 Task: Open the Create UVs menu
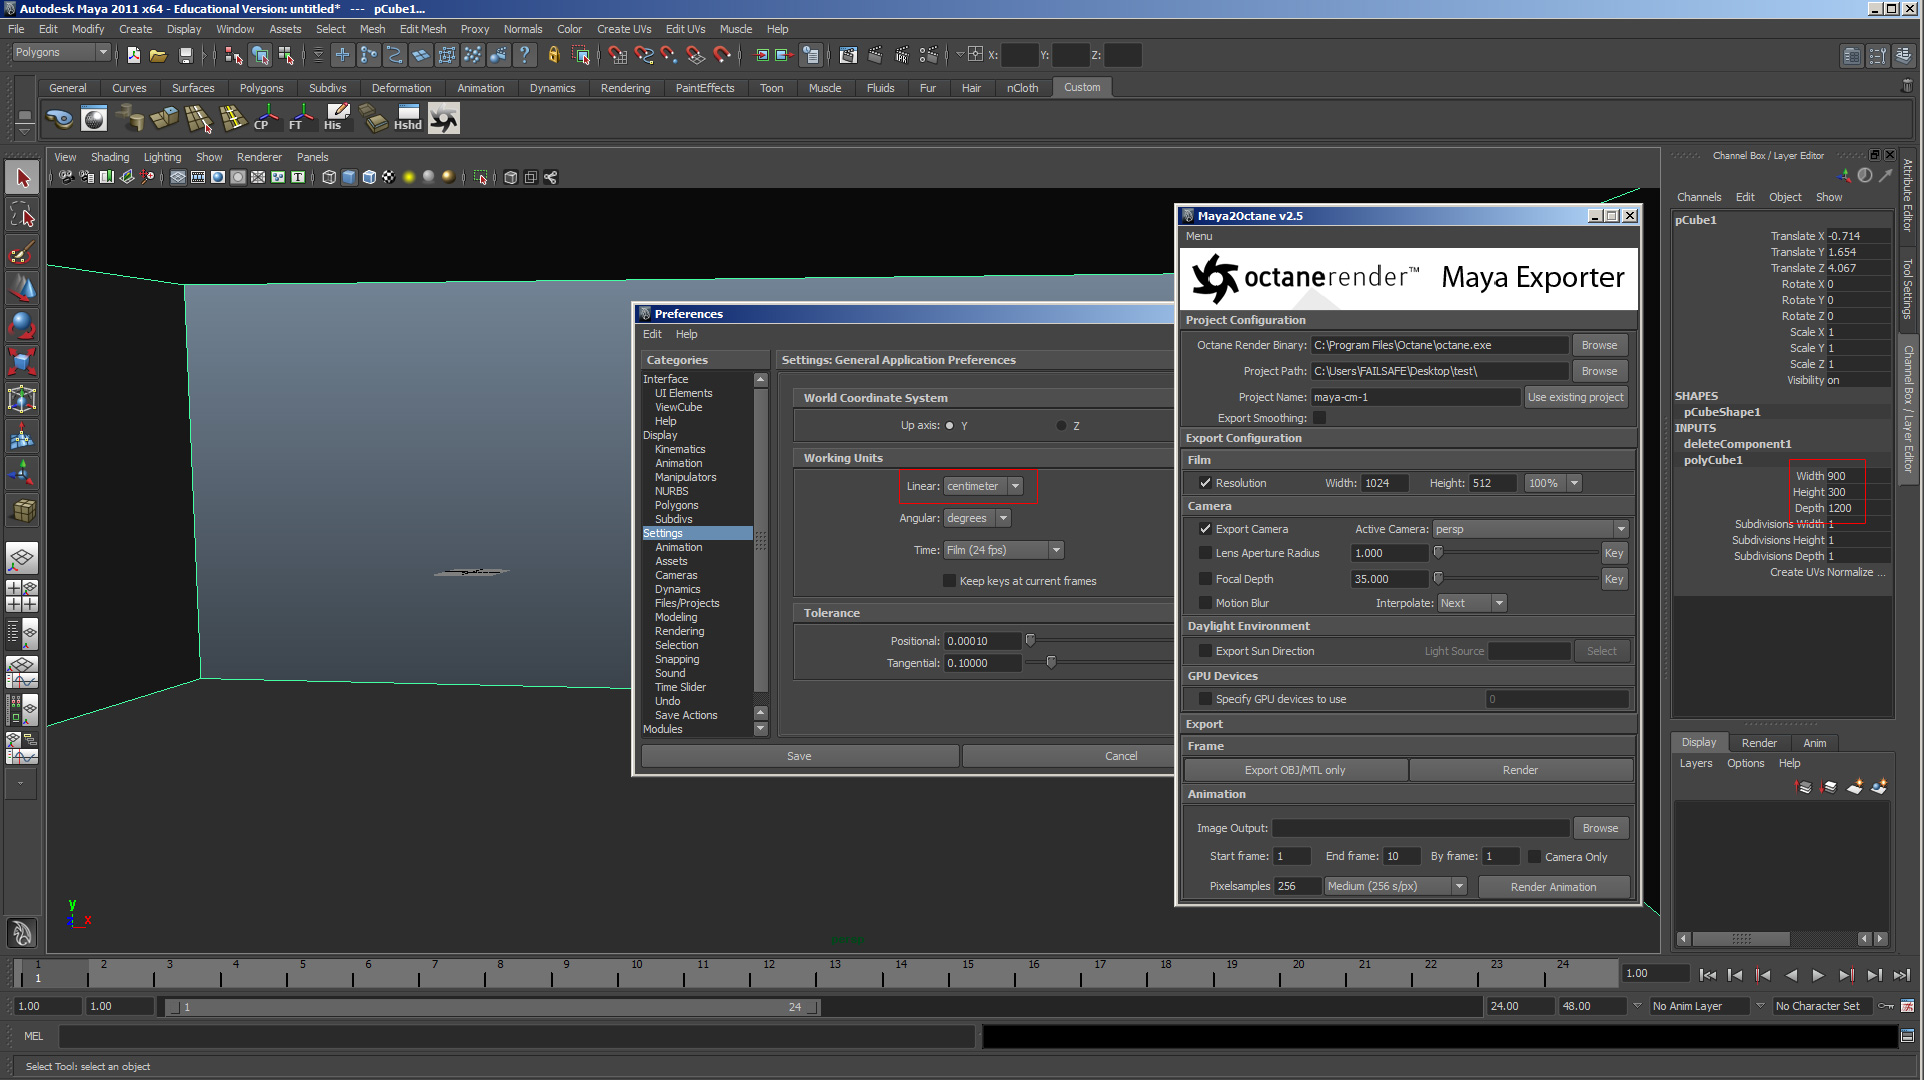(x=623, y=29)
